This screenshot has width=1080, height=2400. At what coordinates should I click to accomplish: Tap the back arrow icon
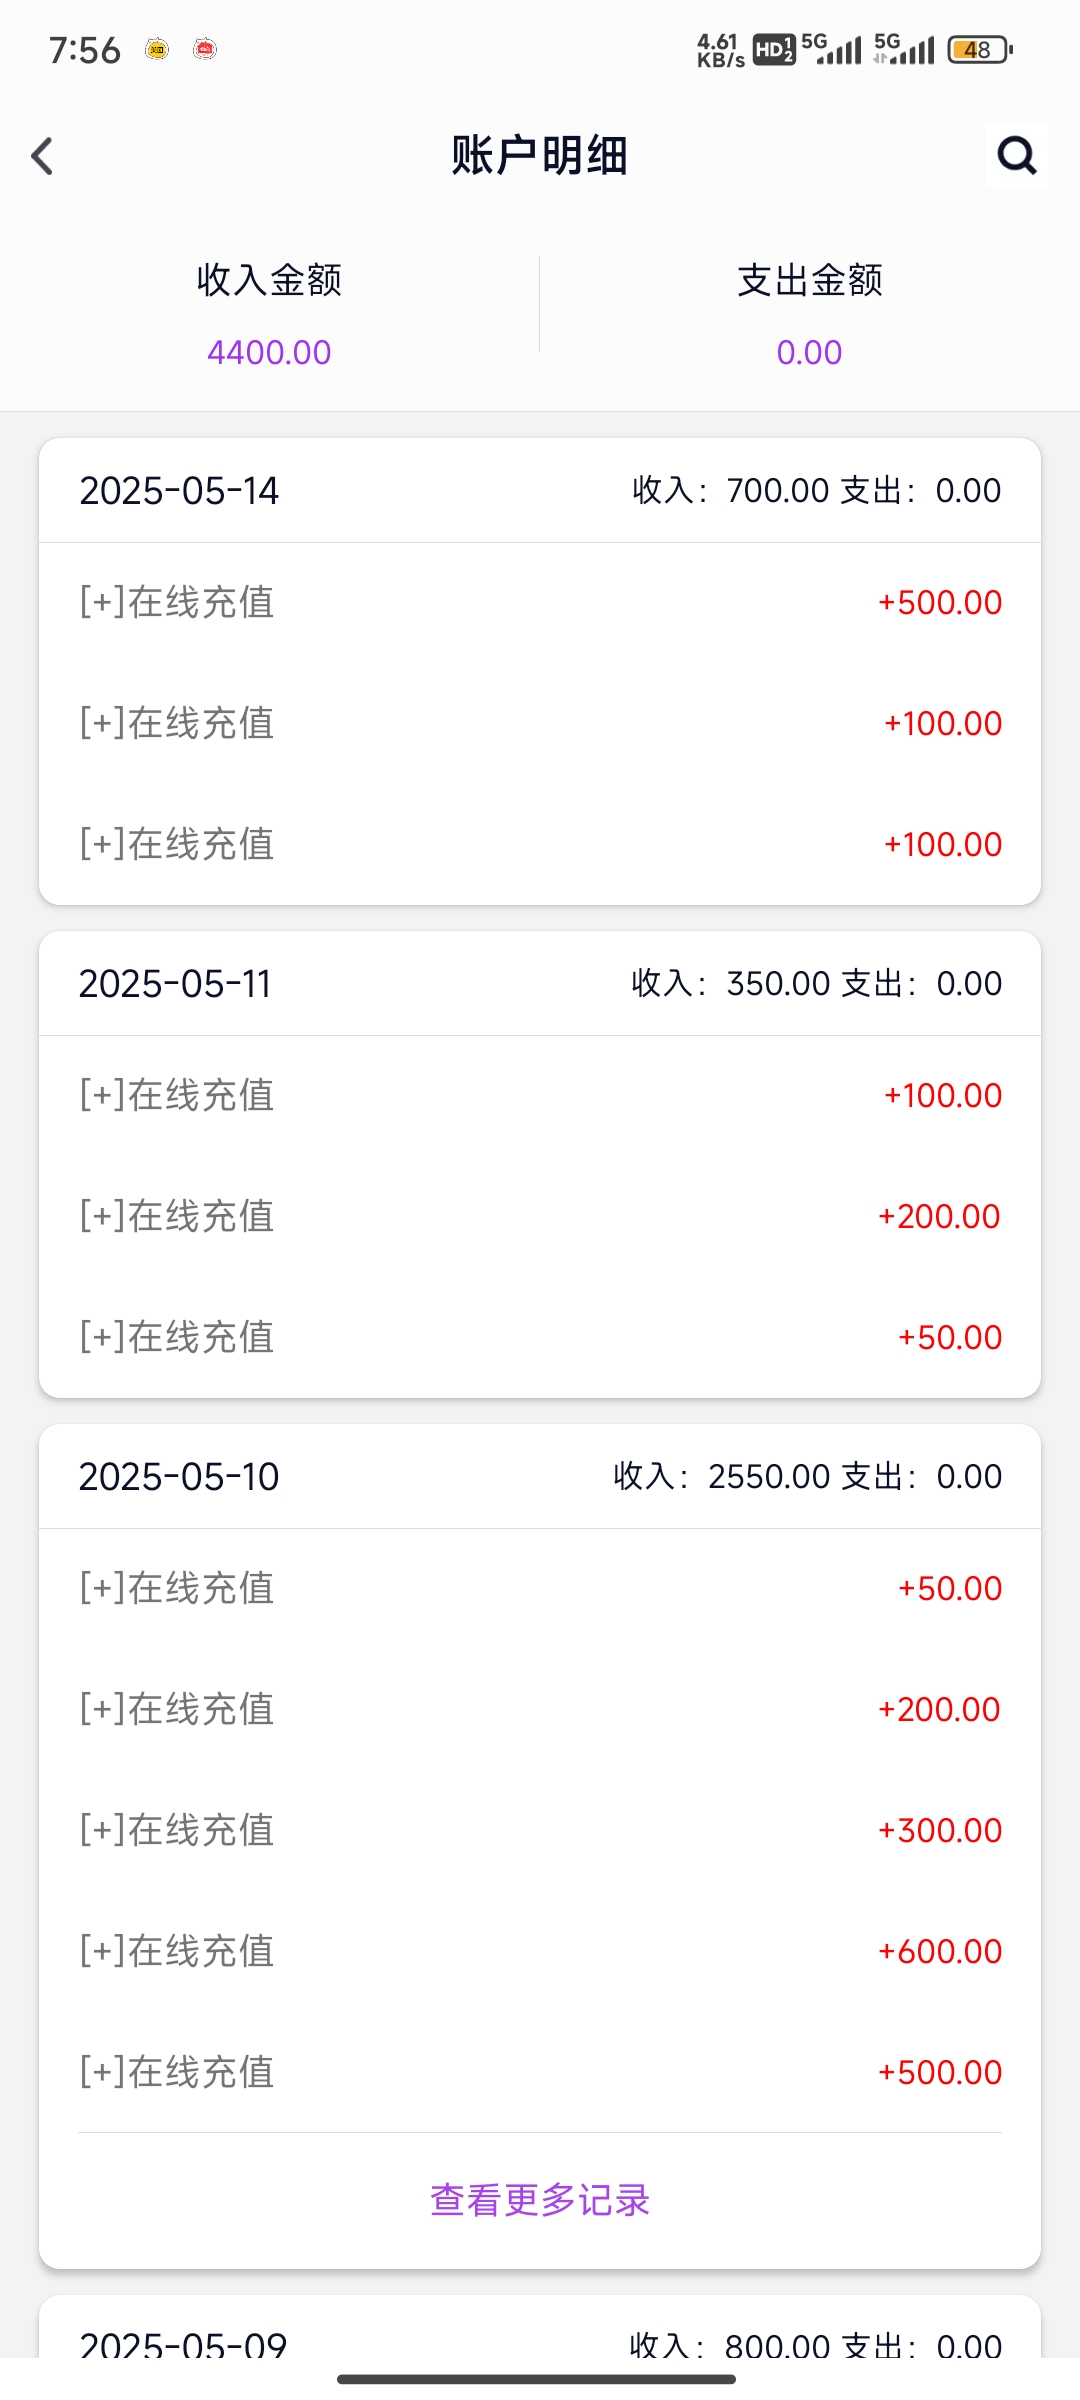42,156
